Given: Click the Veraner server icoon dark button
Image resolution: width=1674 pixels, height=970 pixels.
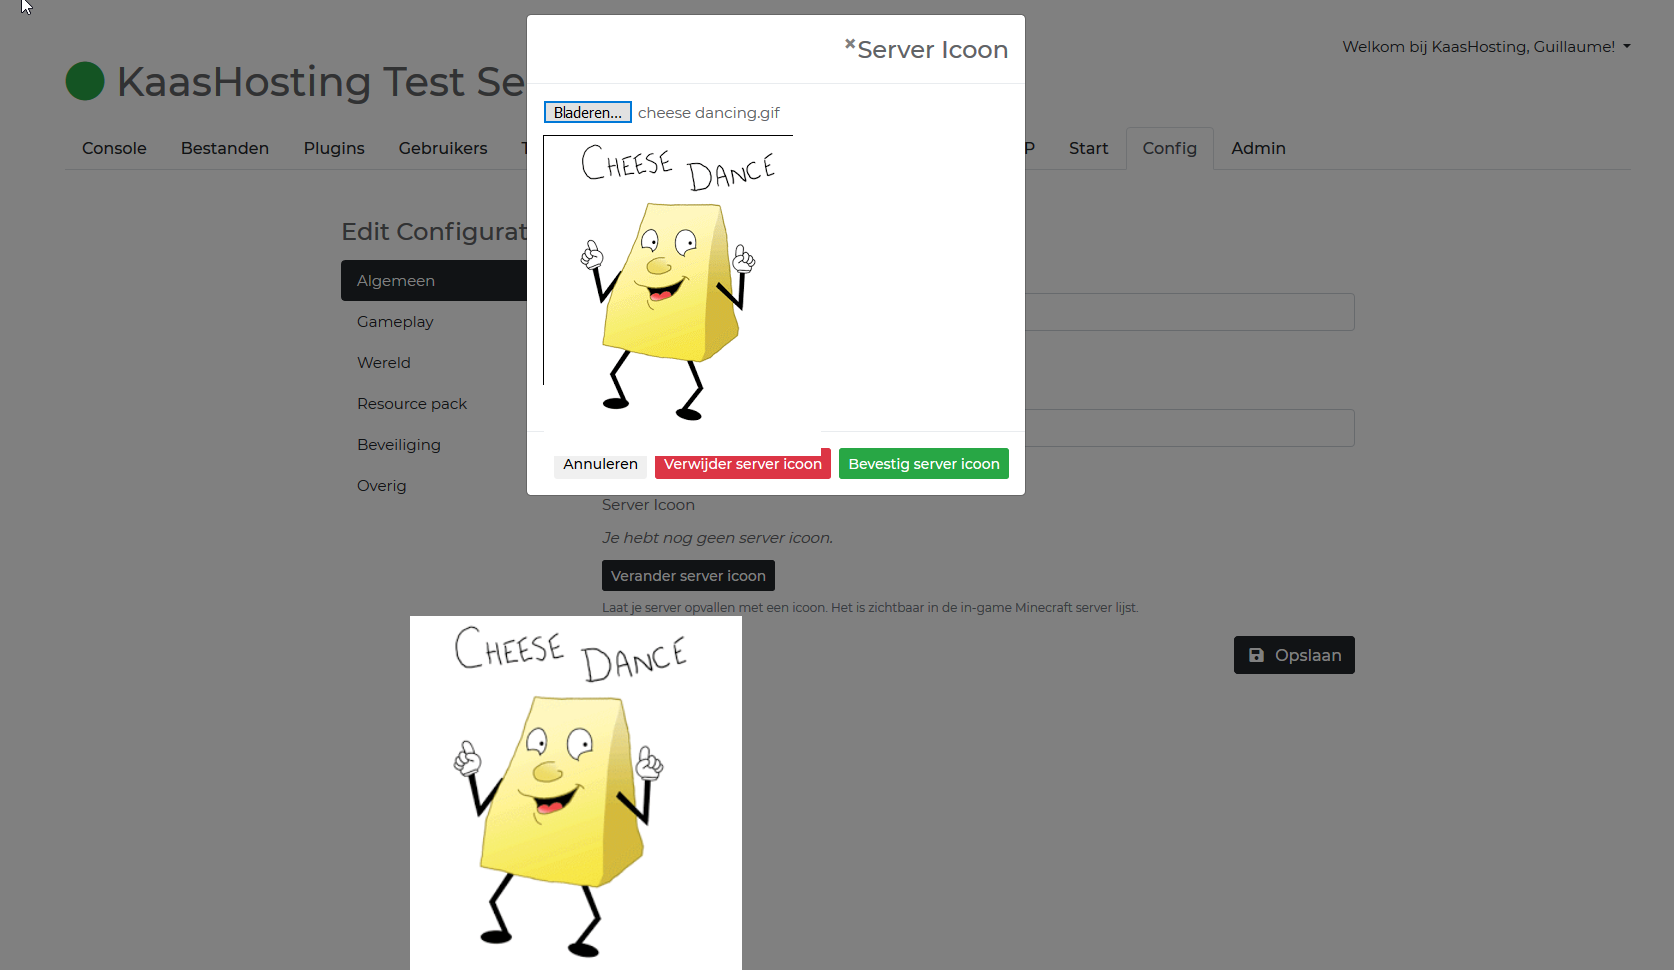Looking at the screenshot, I should (688, 576).
